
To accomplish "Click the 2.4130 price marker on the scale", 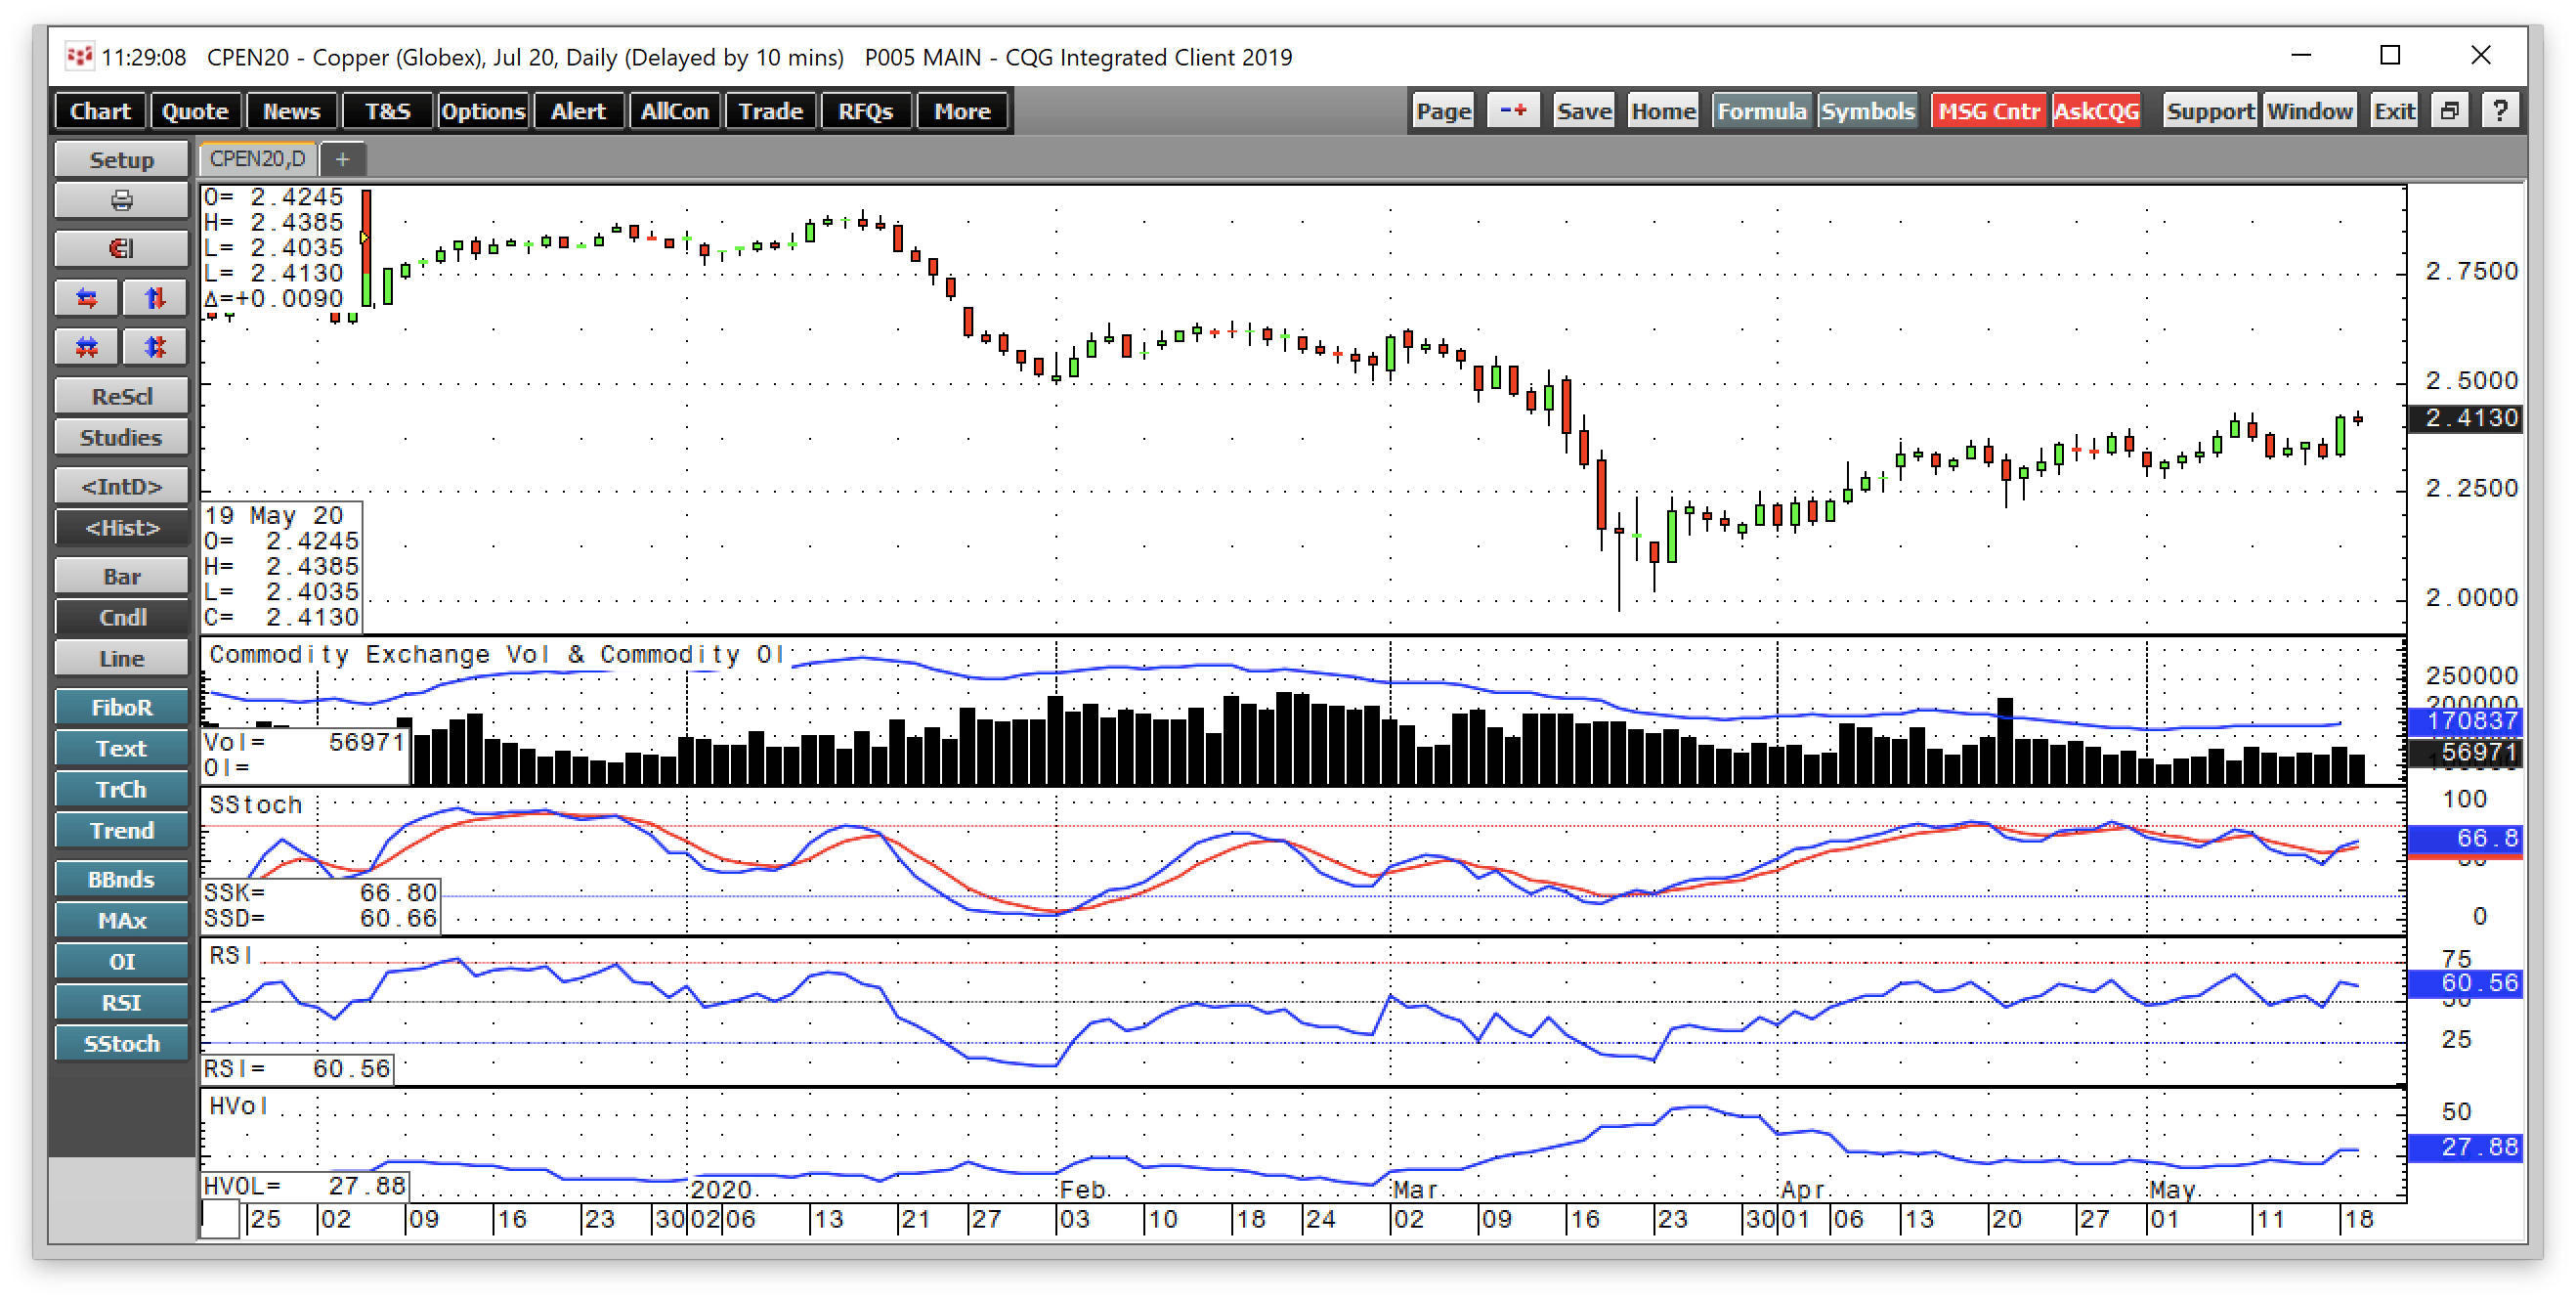I will pyautogui.click(x=2469, y=418).
